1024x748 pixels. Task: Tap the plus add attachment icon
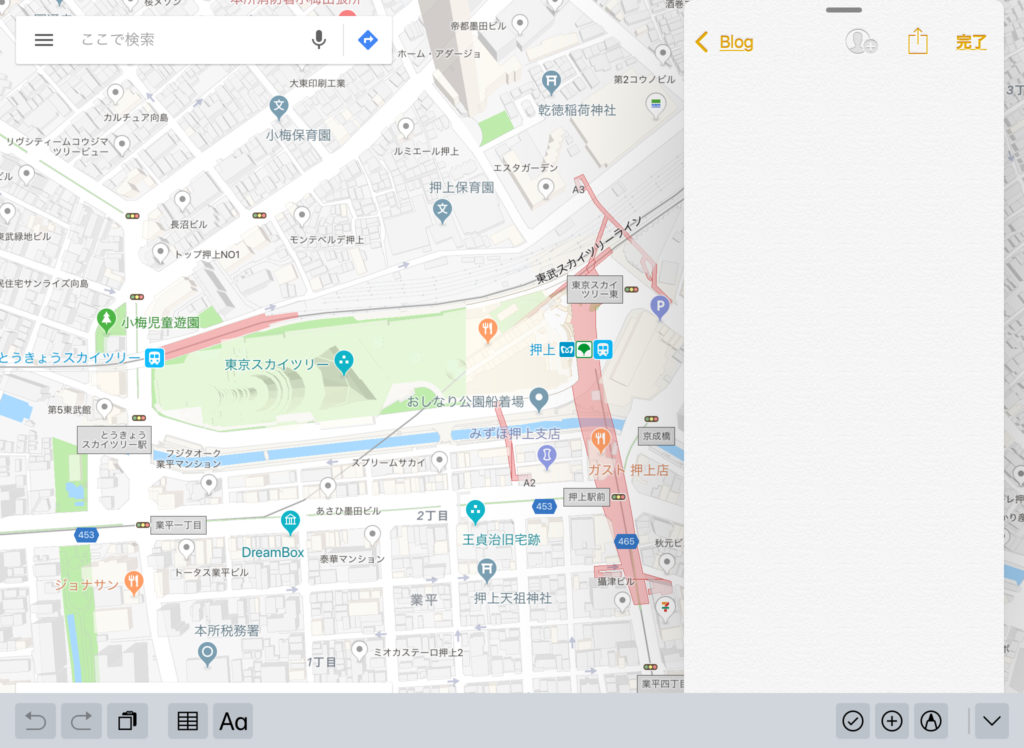[x=892, y=721]
